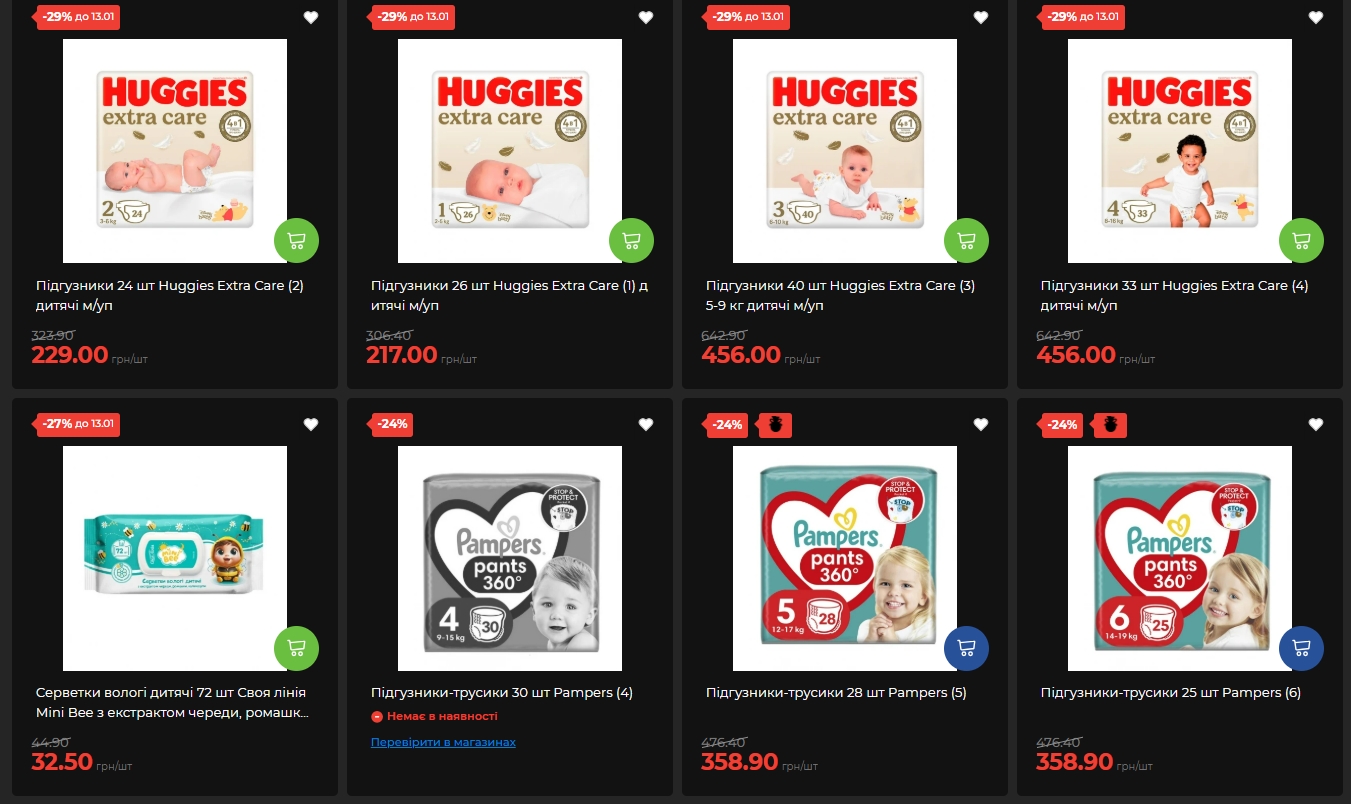Viewport: 1351px width, 804px height.
Task: Click the 'Перевірити в магазинах' link
Action: (x=443, y=742)
